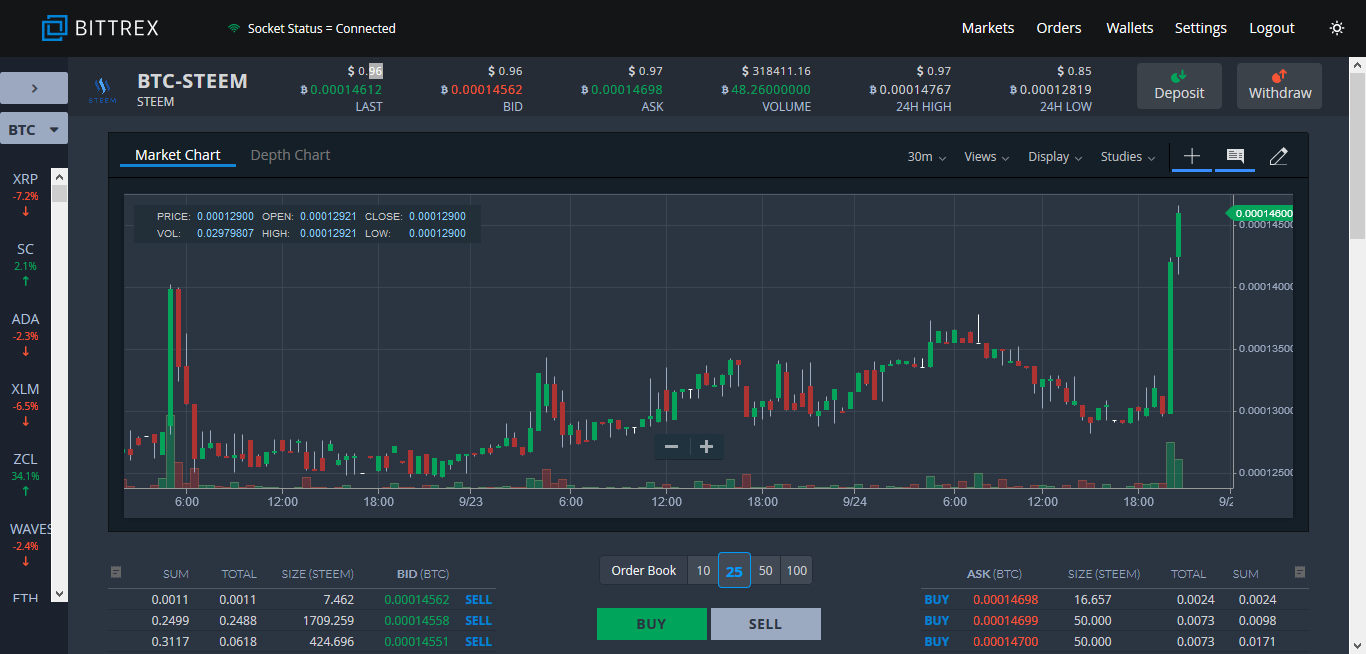Select the pencil drawing tool
The height and width of the screenshot is (654, 1366).
[x=1278, y=156]
